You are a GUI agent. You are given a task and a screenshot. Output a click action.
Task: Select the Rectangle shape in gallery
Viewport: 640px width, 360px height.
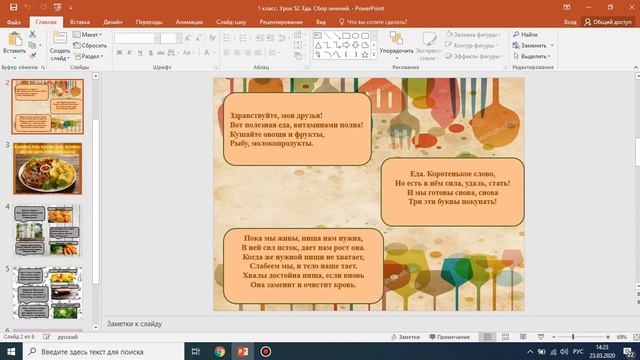346,36
